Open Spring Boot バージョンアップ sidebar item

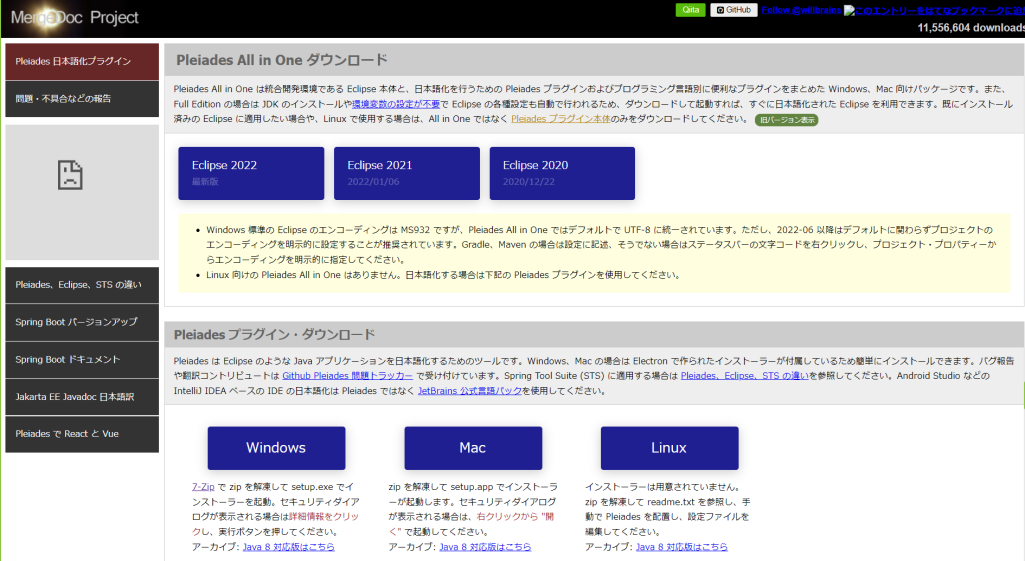(82, 322)
